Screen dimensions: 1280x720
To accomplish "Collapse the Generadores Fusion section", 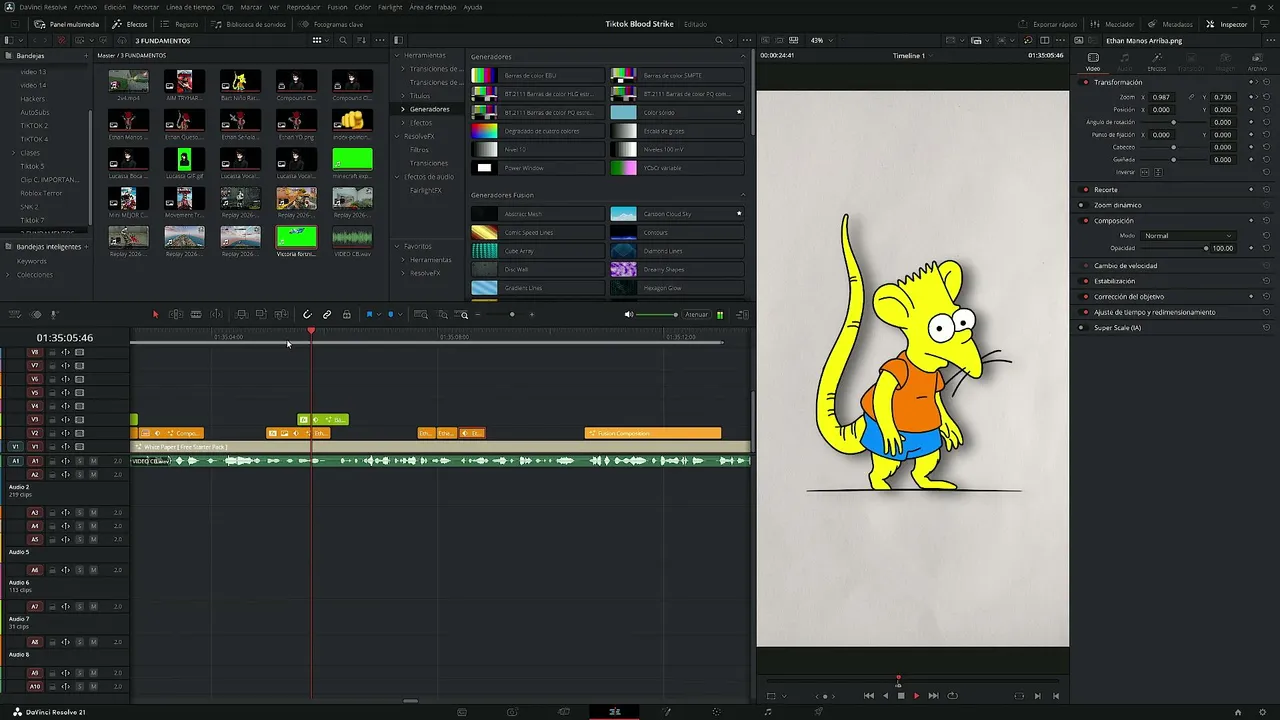I will [x=743, y=195].
